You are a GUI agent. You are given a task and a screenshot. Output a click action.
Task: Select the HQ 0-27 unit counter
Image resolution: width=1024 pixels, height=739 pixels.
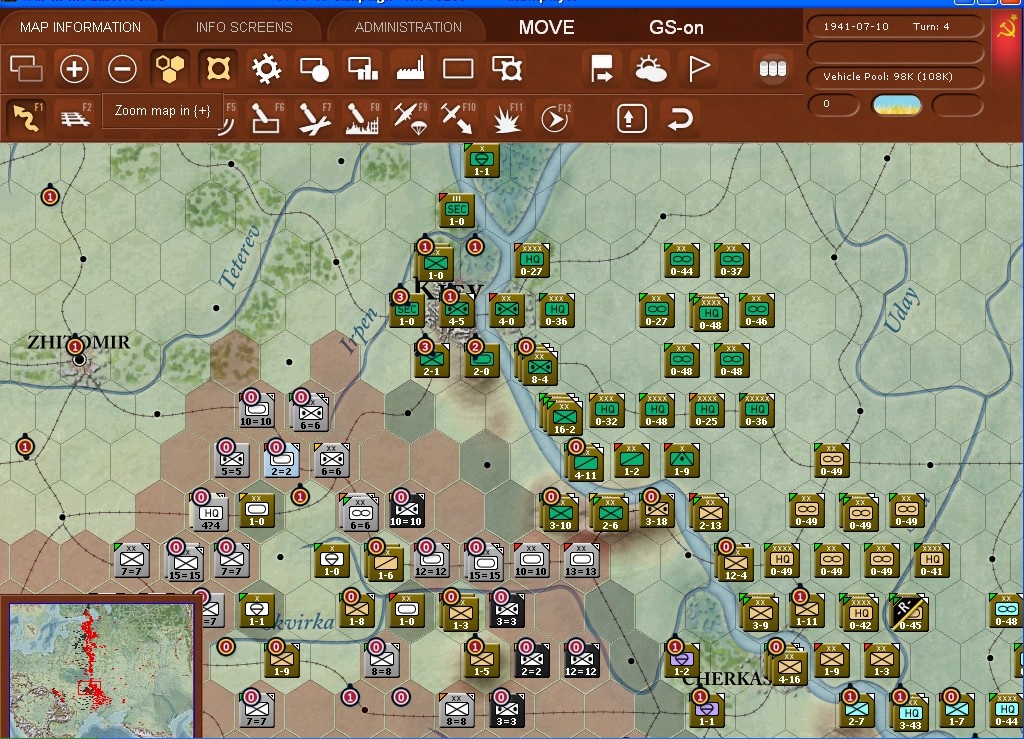pyautogui.click(x=531, y=260)
